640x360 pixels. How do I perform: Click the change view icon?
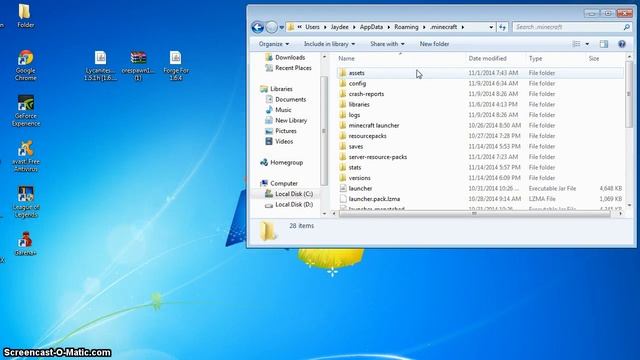576,44
